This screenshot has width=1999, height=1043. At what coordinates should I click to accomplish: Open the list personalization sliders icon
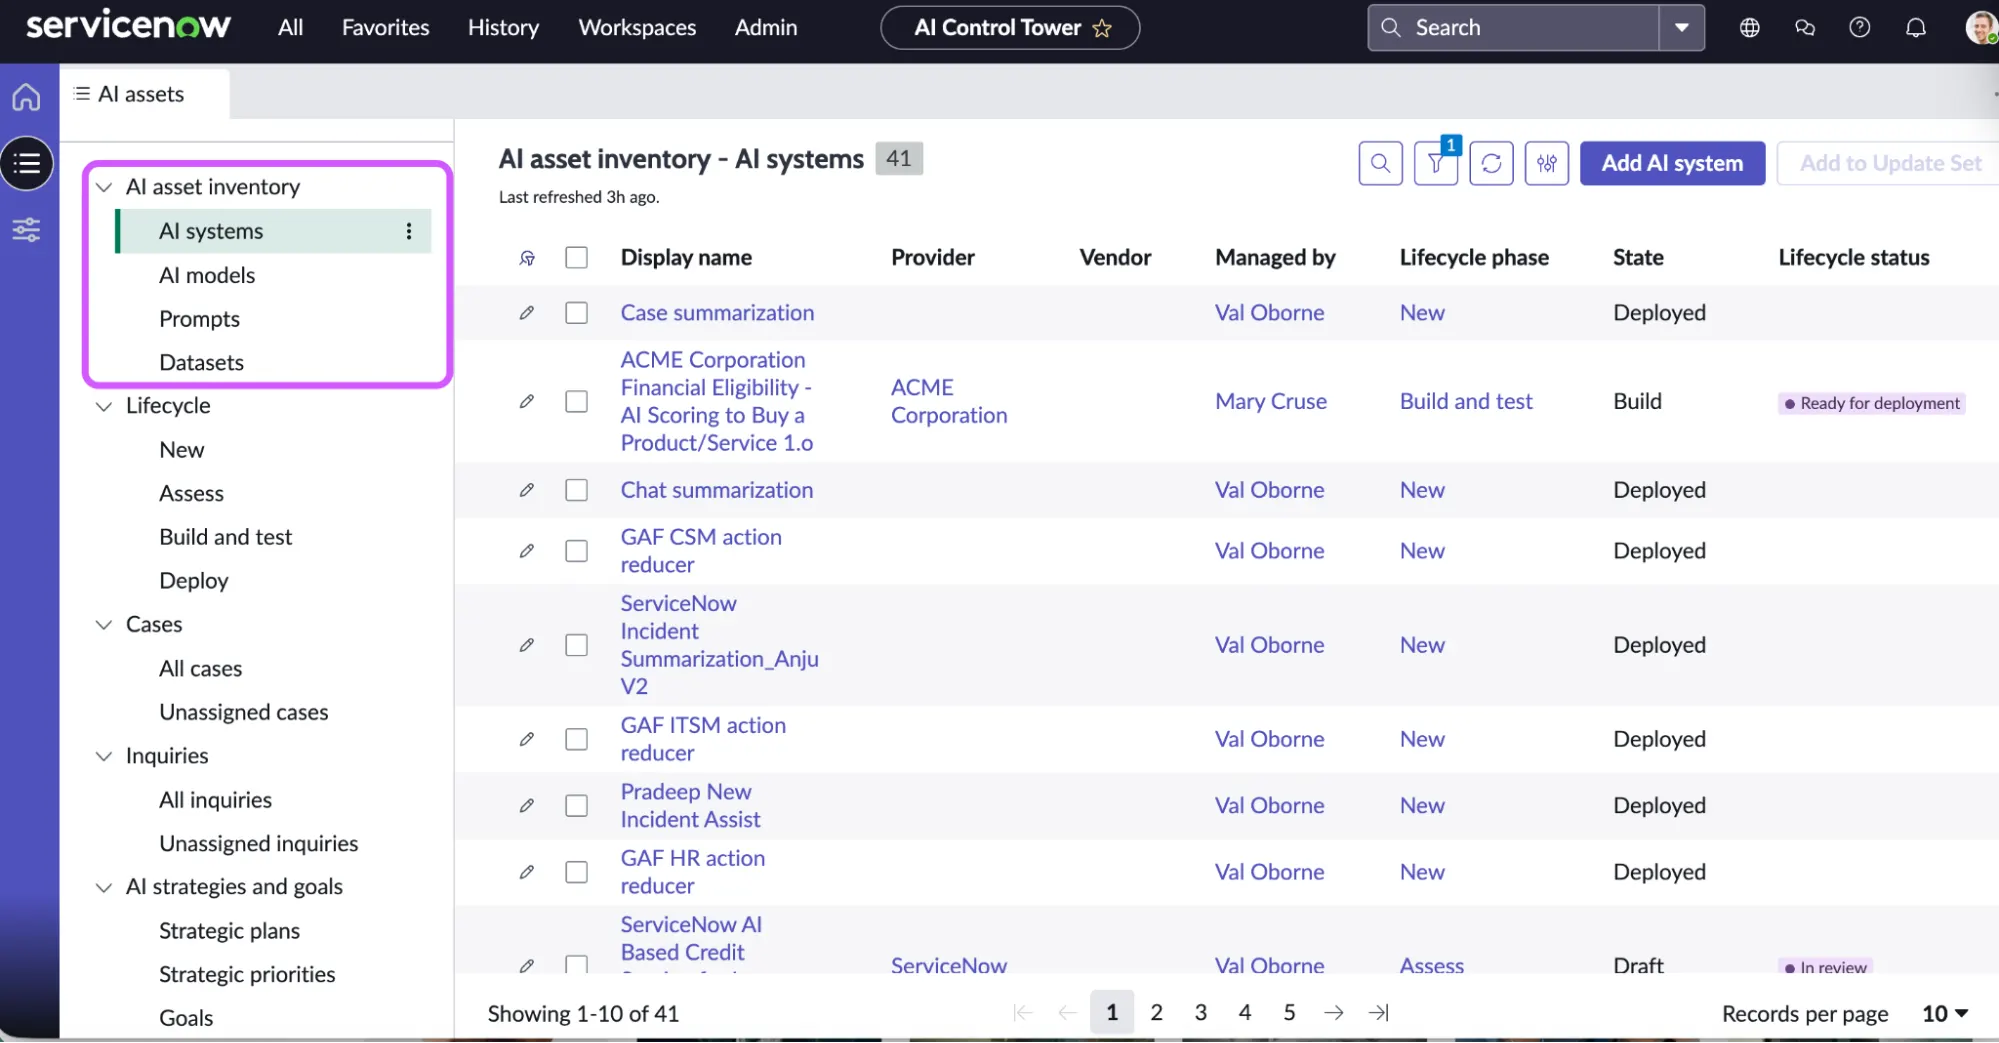tap(1547, 163)
